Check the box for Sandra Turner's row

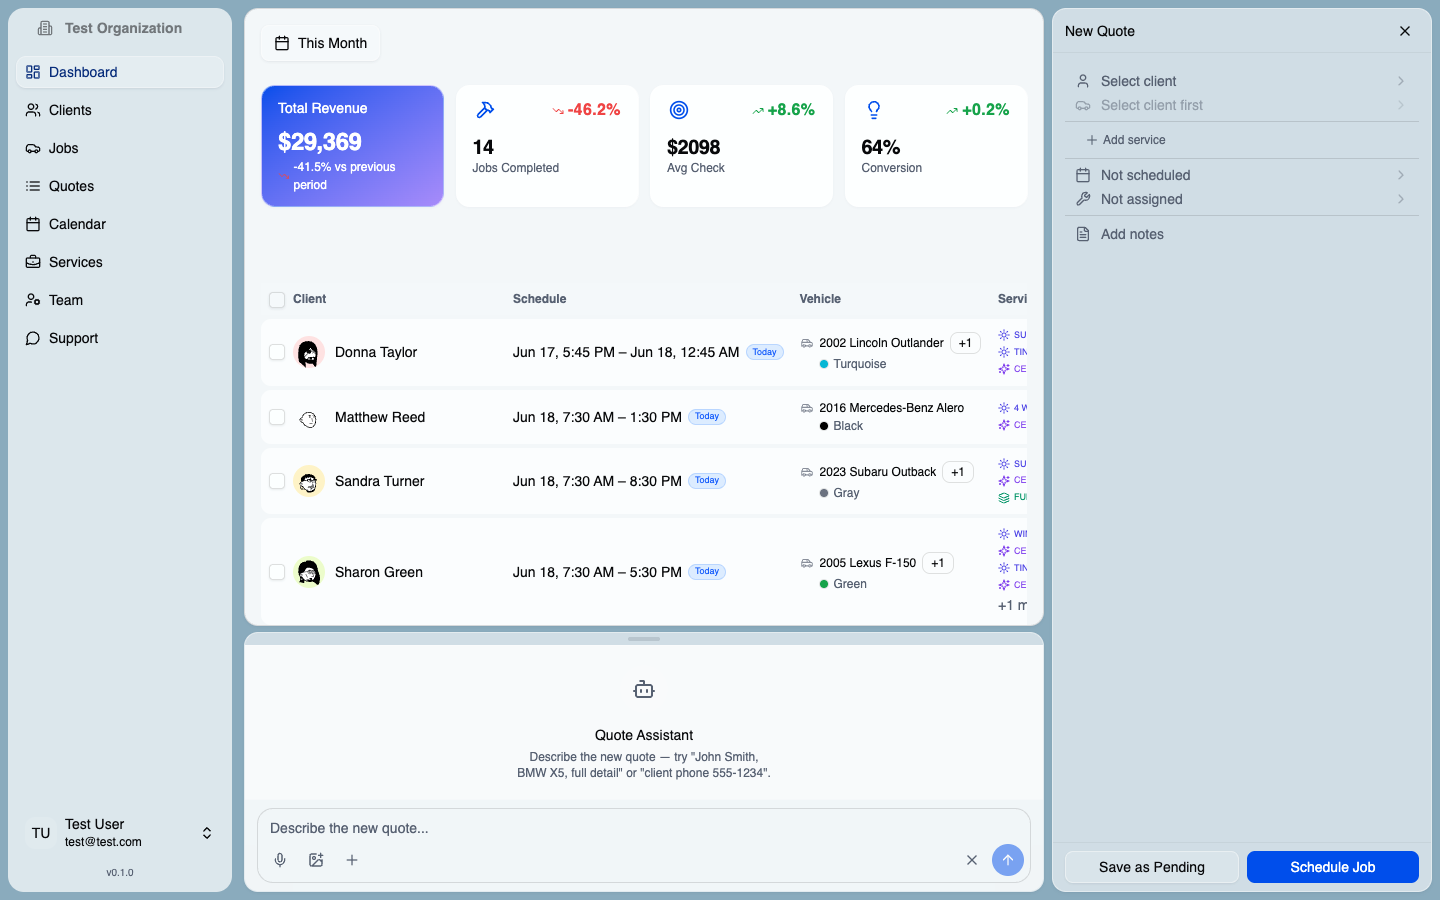277,481
